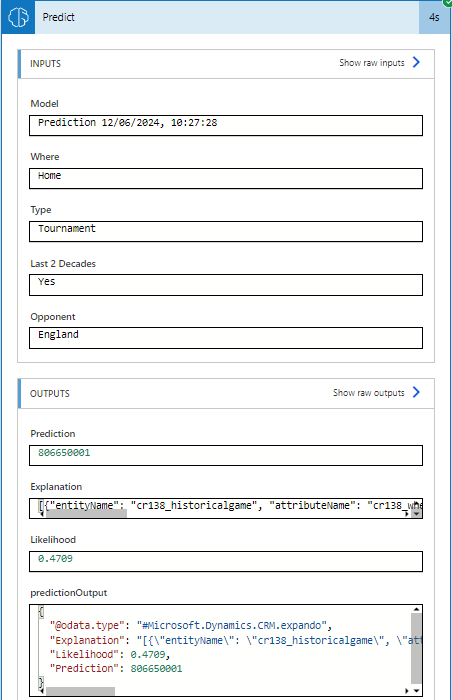Click the Explanation box down scroll arrow
Image resolution: width=452 pixels, height=700 pixels.
coord(416,514)
